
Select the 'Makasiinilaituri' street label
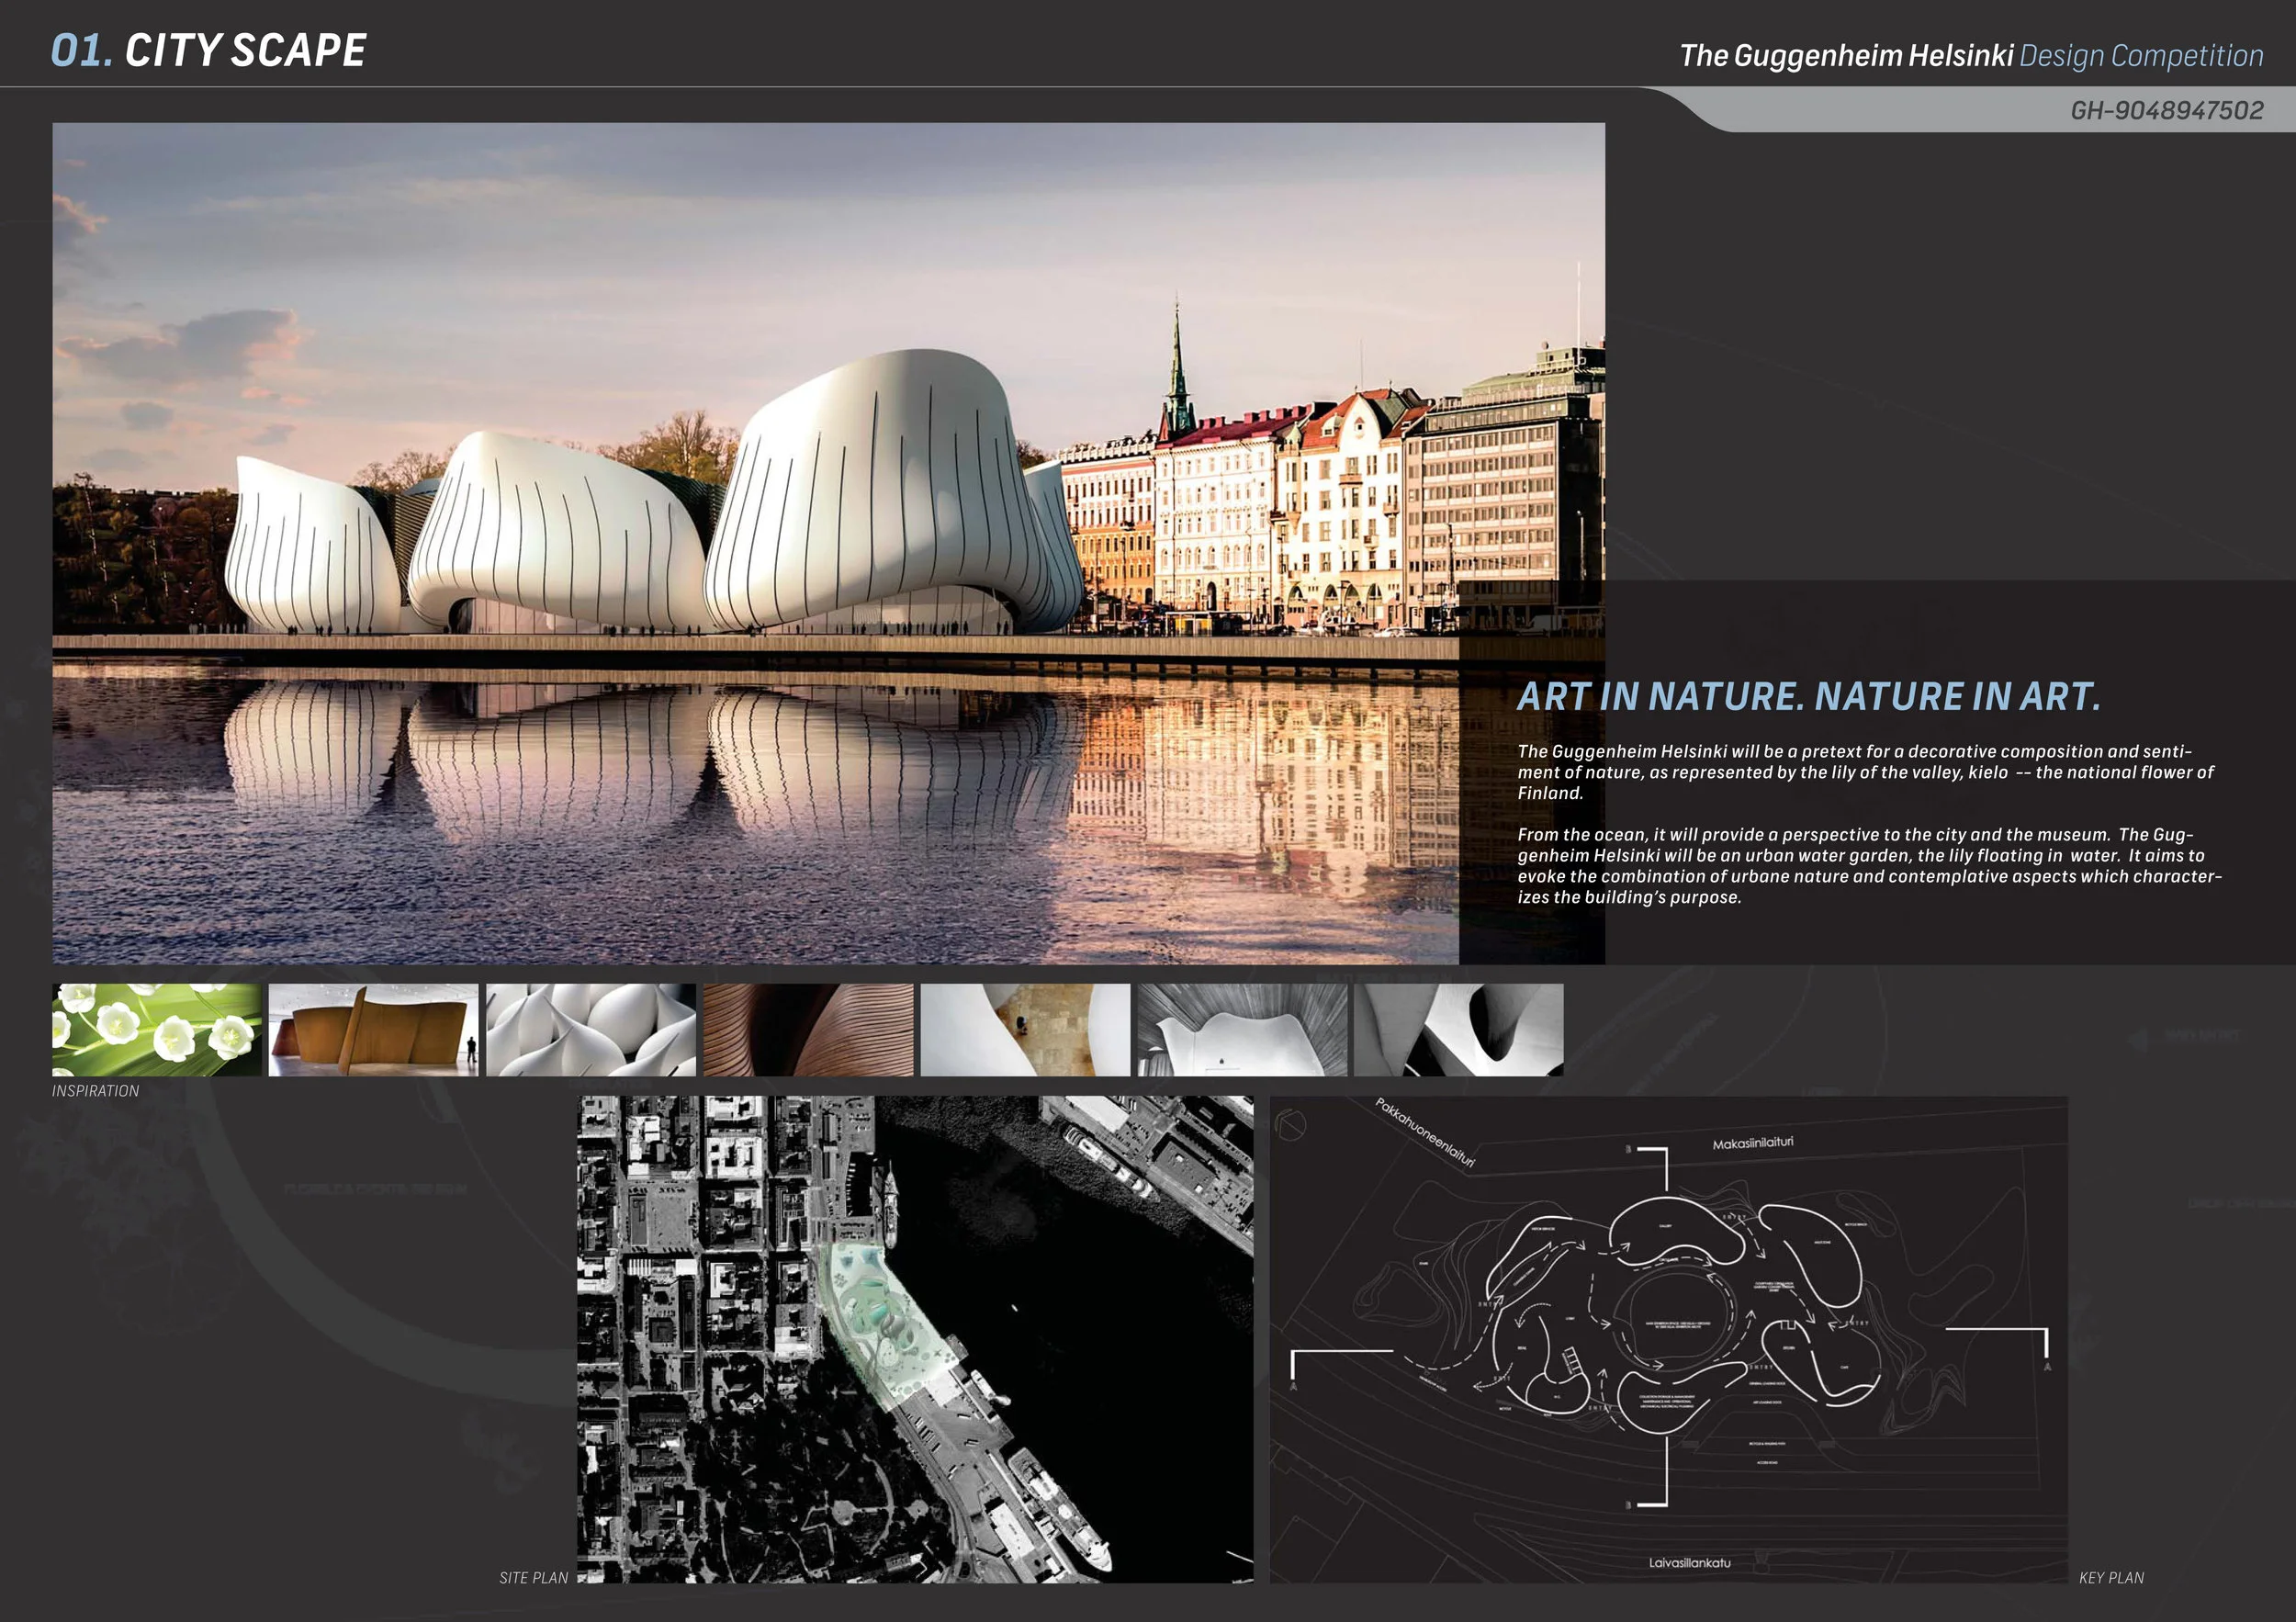coord(1753,1143)
